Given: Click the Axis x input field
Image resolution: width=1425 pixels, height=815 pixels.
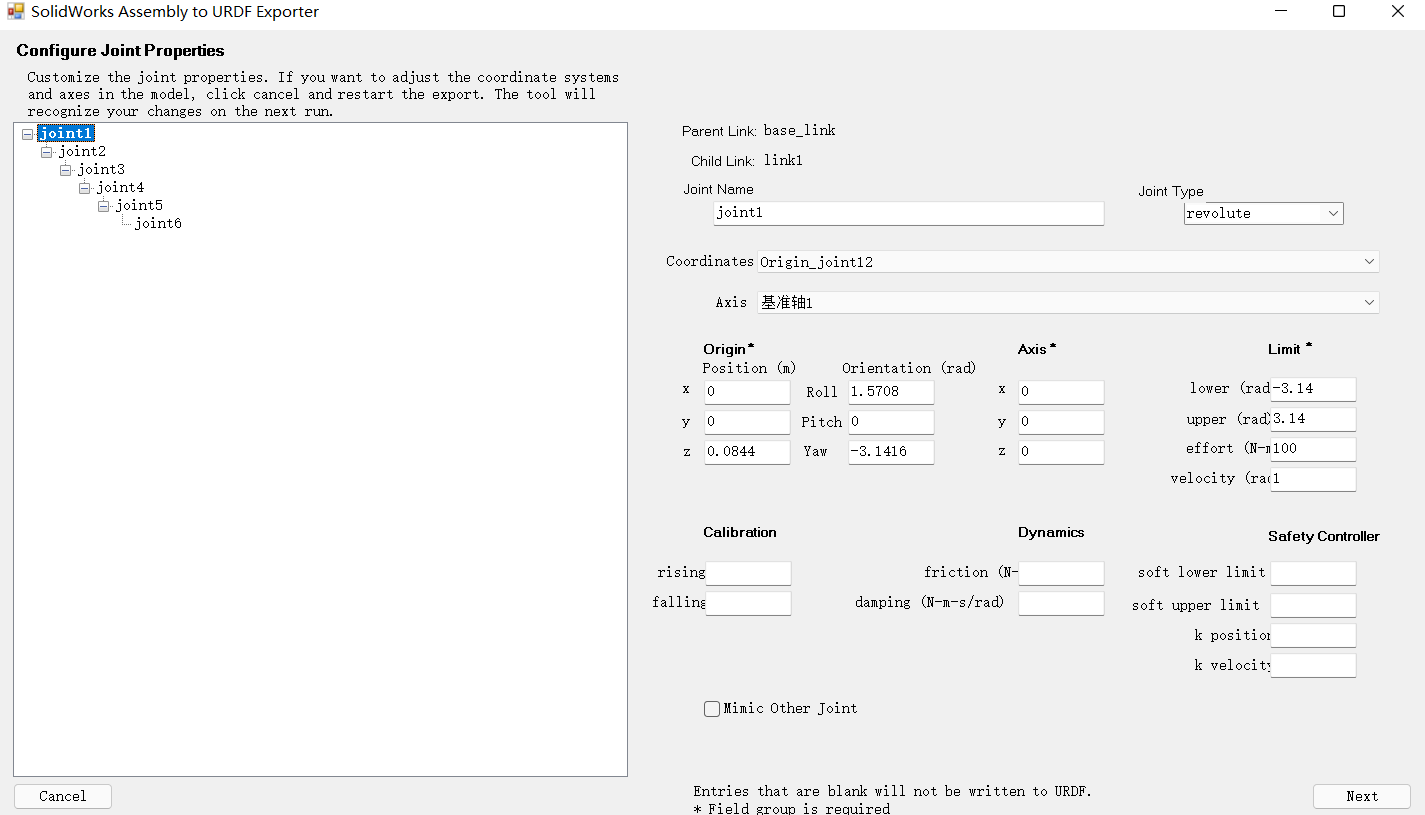Looking at the screenshot, I should point(1061,392).
